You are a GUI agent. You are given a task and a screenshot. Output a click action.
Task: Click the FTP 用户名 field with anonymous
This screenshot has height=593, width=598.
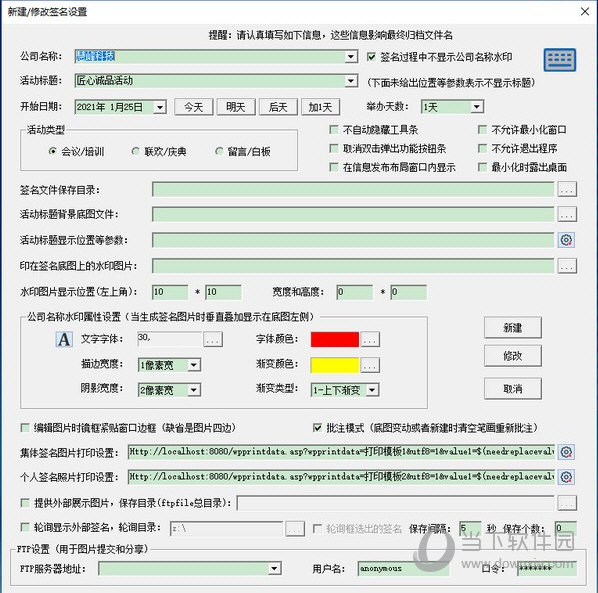[403, 569]
